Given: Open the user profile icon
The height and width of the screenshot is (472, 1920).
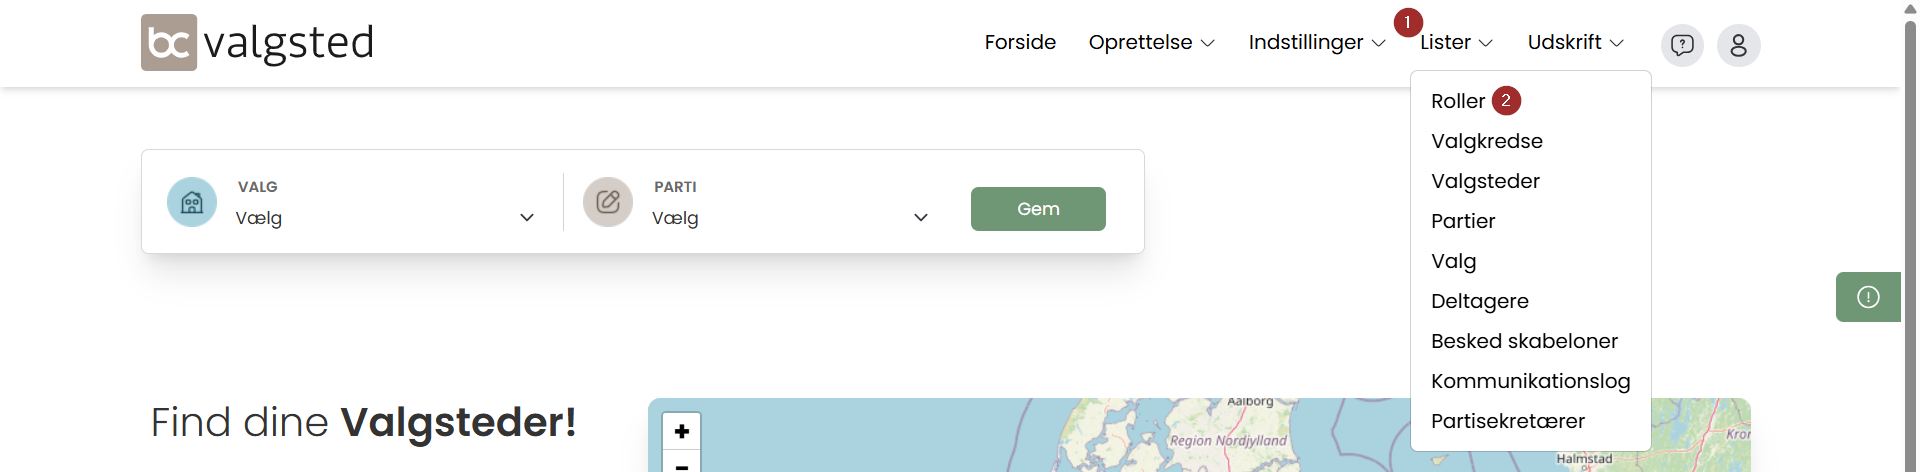Looking at the screenshot, I should click(x=1738, y=45).
